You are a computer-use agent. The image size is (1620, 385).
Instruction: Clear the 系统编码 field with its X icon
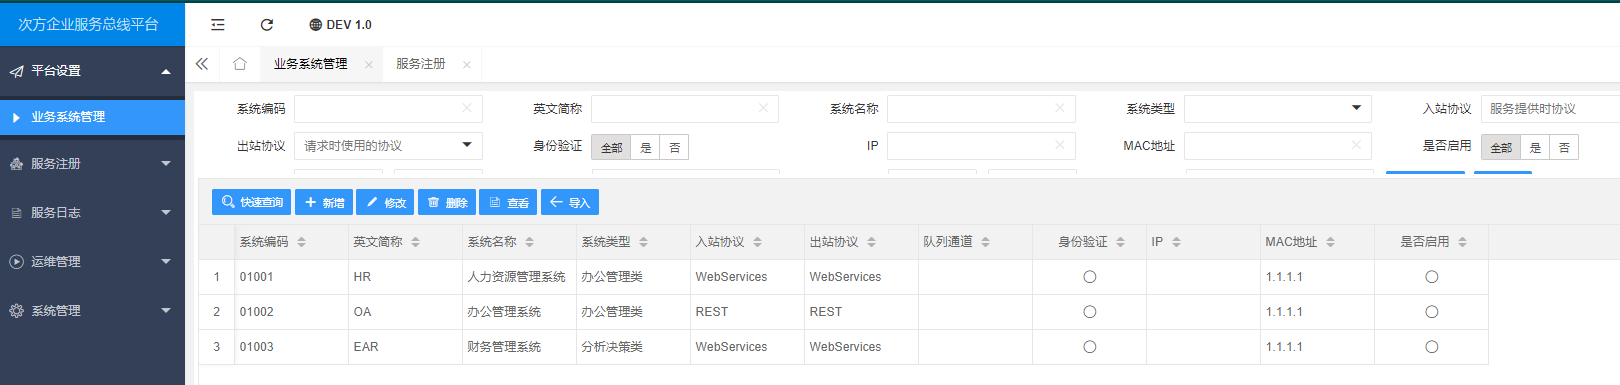pyautogui.click(x=467, y=108)
